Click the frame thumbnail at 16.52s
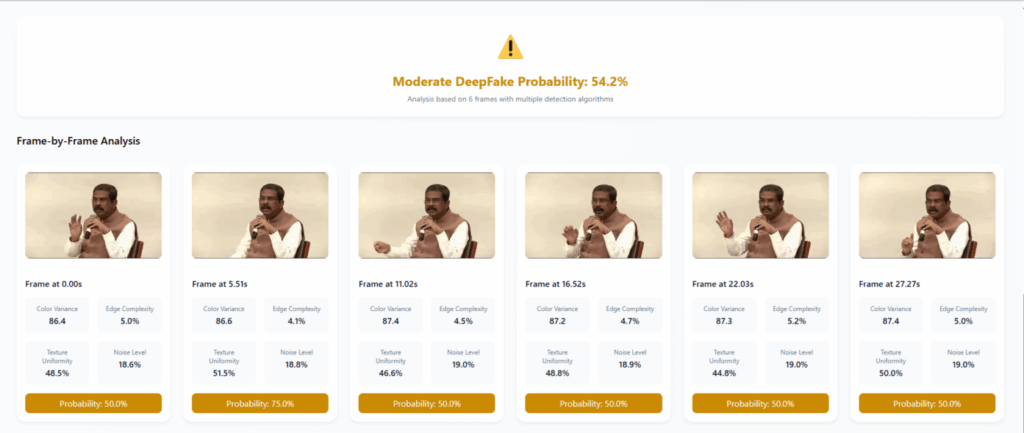The image size is (1024, 433). pos(593,215)
